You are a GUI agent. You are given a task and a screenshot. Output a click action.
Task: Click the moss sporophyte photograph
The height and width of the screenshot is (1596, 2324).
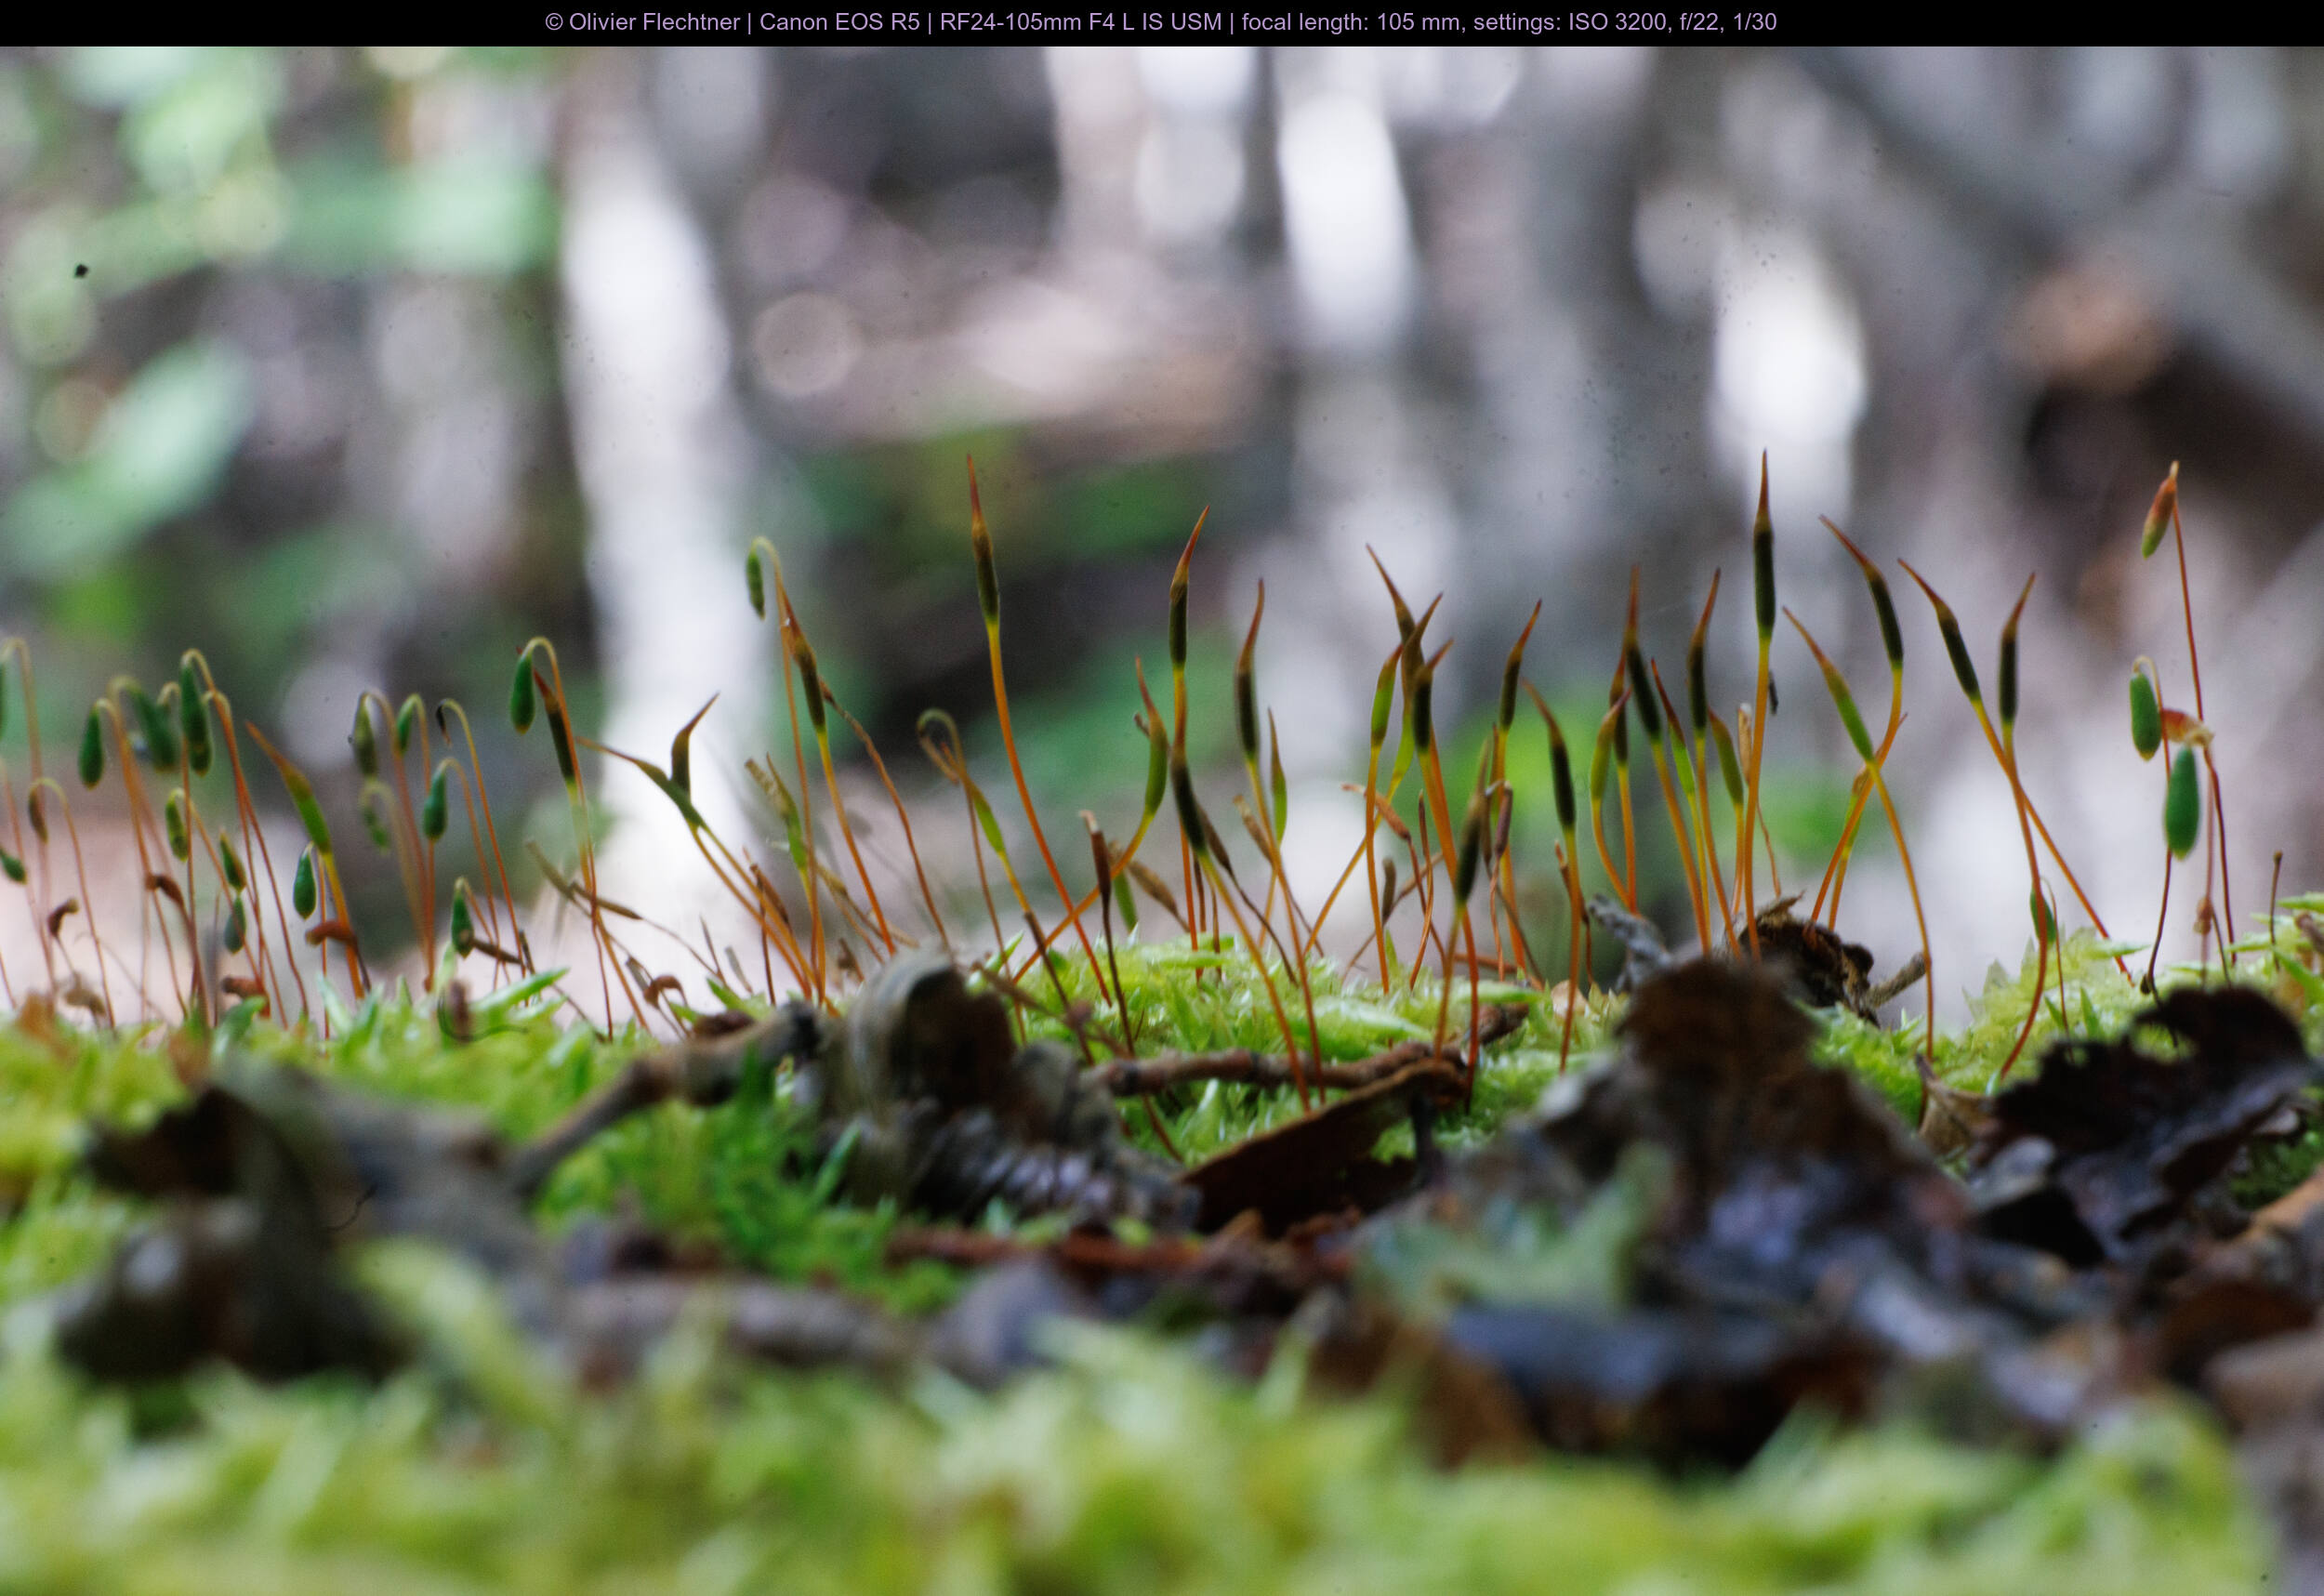(x=1162, y=821)
